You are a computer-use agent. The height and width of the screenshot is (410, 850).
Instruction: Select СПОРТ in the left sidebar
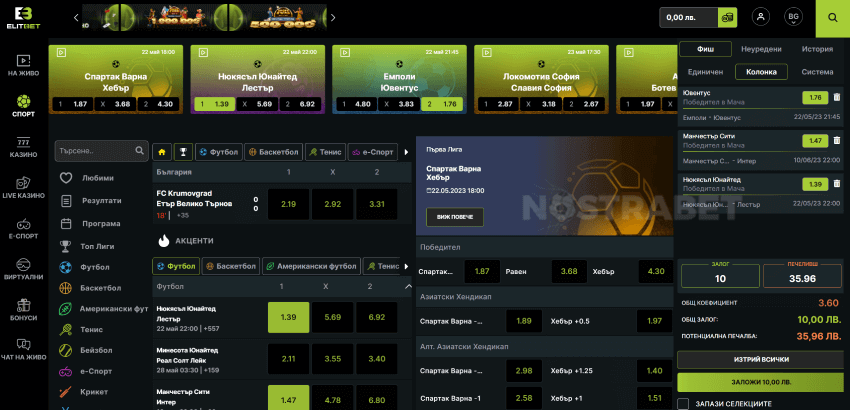[x=23, y=106]
